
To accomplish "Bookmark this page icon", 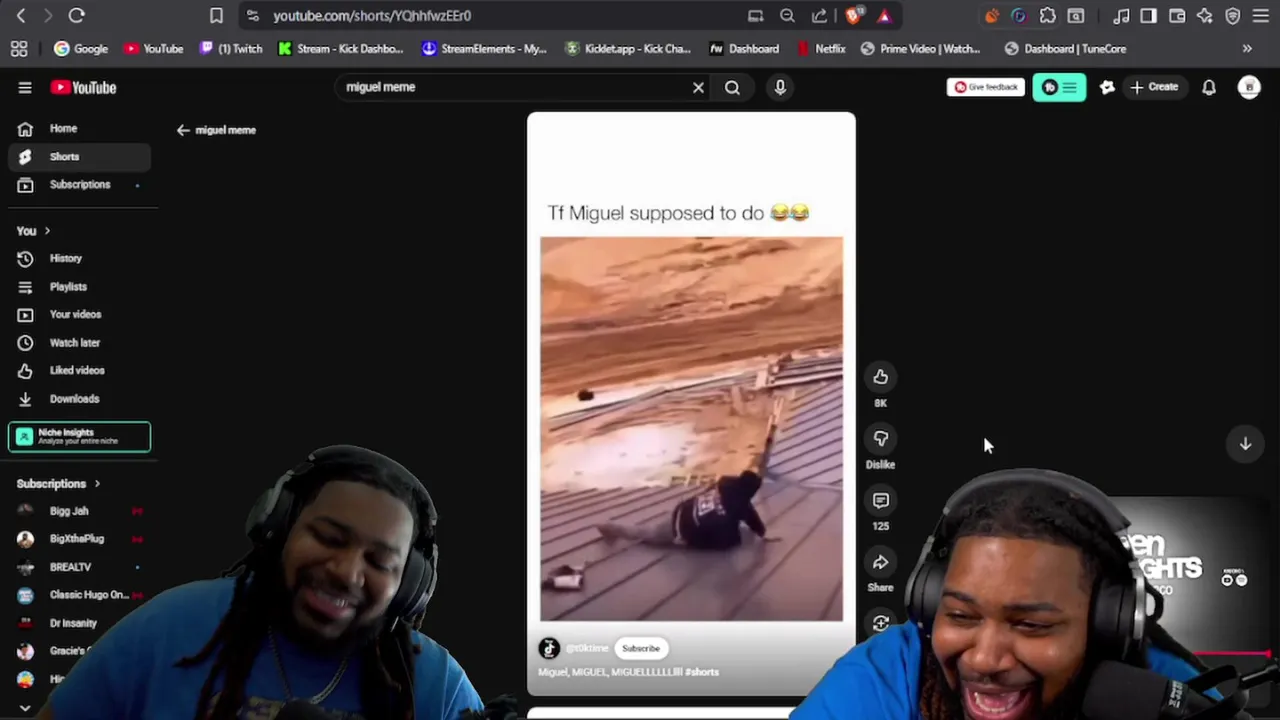I will [216, 15].
